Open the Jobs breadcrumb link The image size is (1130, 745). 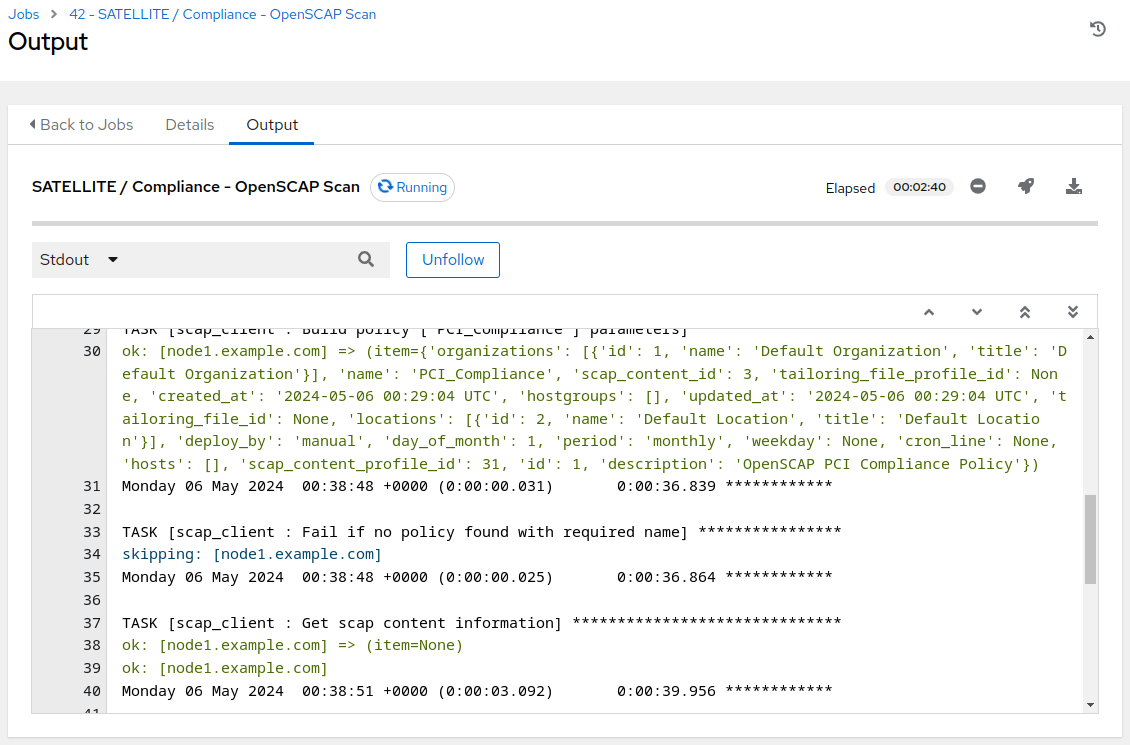[24, 14]
